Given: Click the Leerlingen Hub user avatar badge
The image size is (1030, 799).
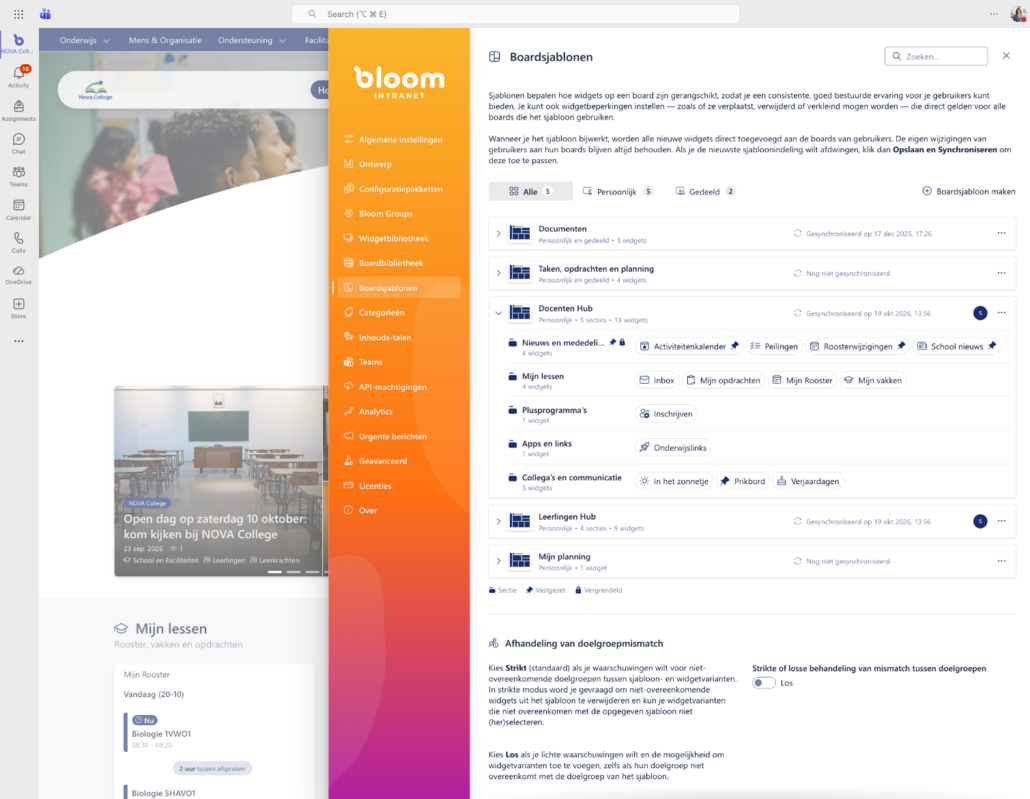Looking at the screenshot, I should point(980,521).
